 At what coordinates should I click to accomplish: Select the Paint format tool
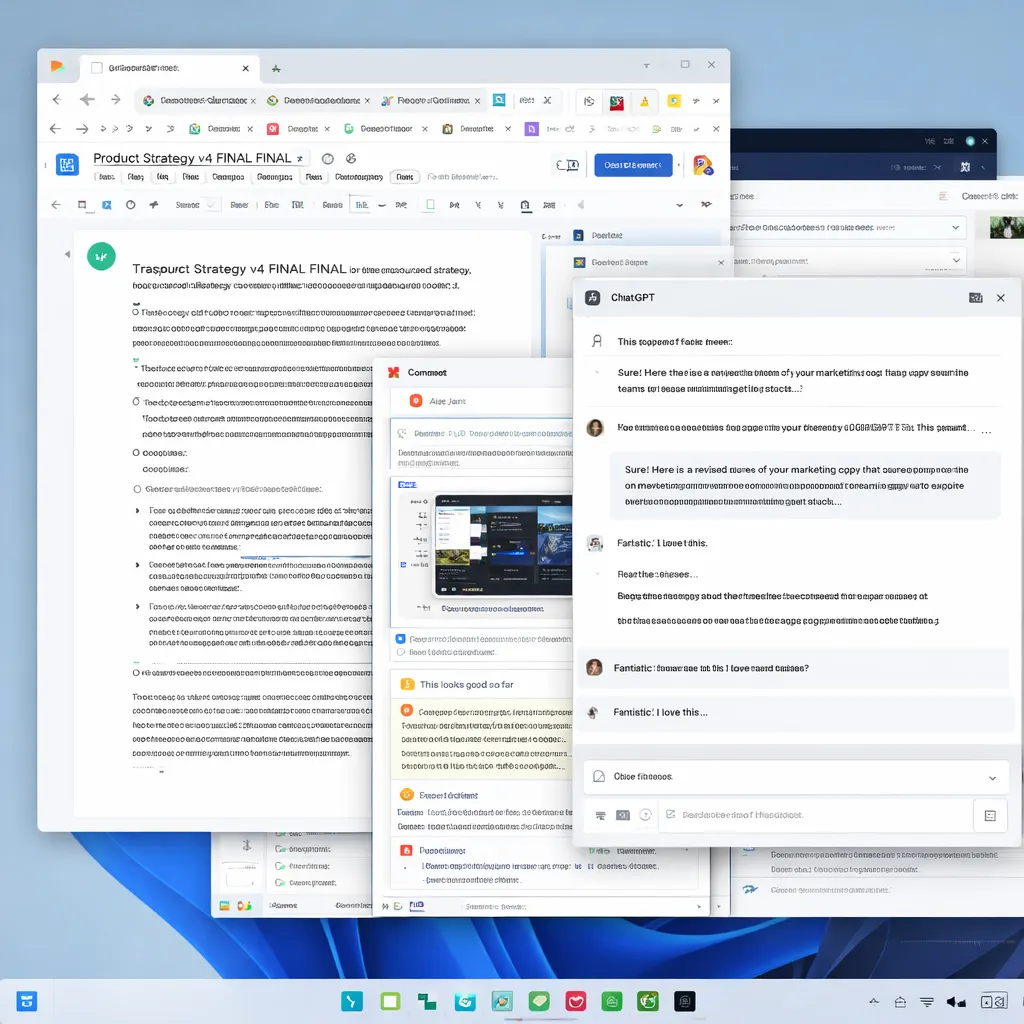(152, 205)
